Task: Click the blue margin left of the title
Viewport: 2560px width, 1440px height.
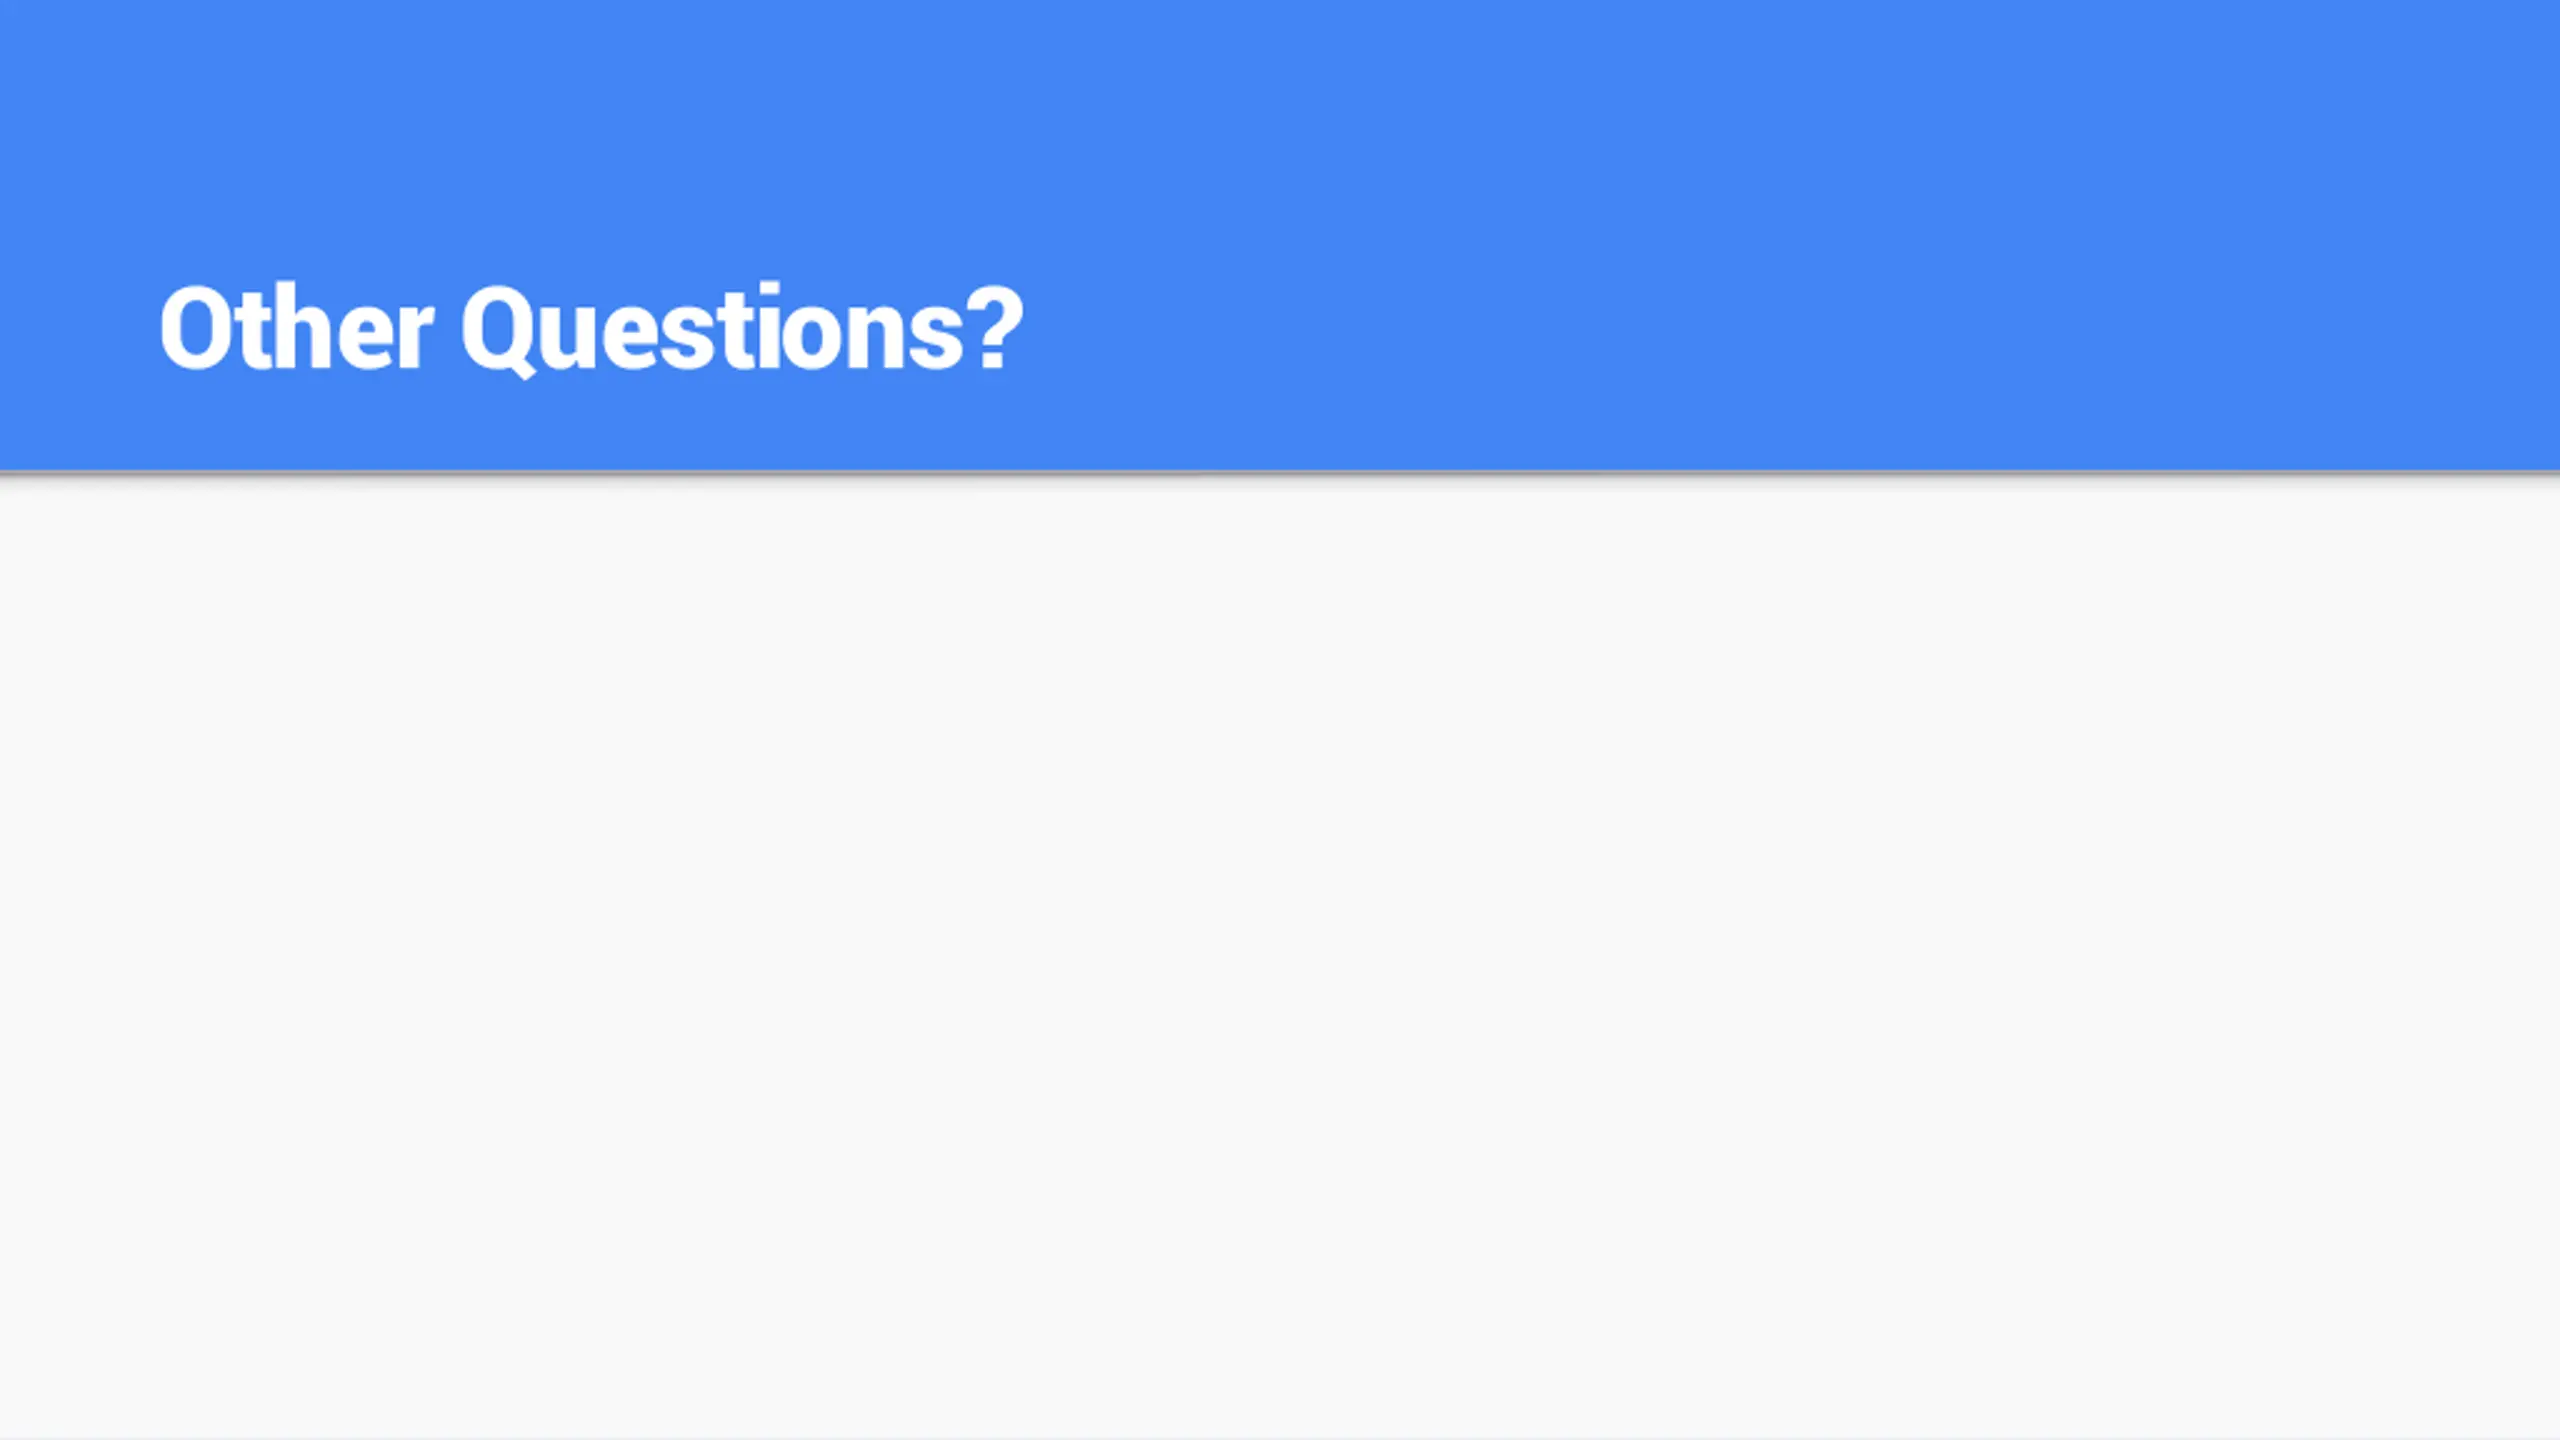Action: (79, 330)
